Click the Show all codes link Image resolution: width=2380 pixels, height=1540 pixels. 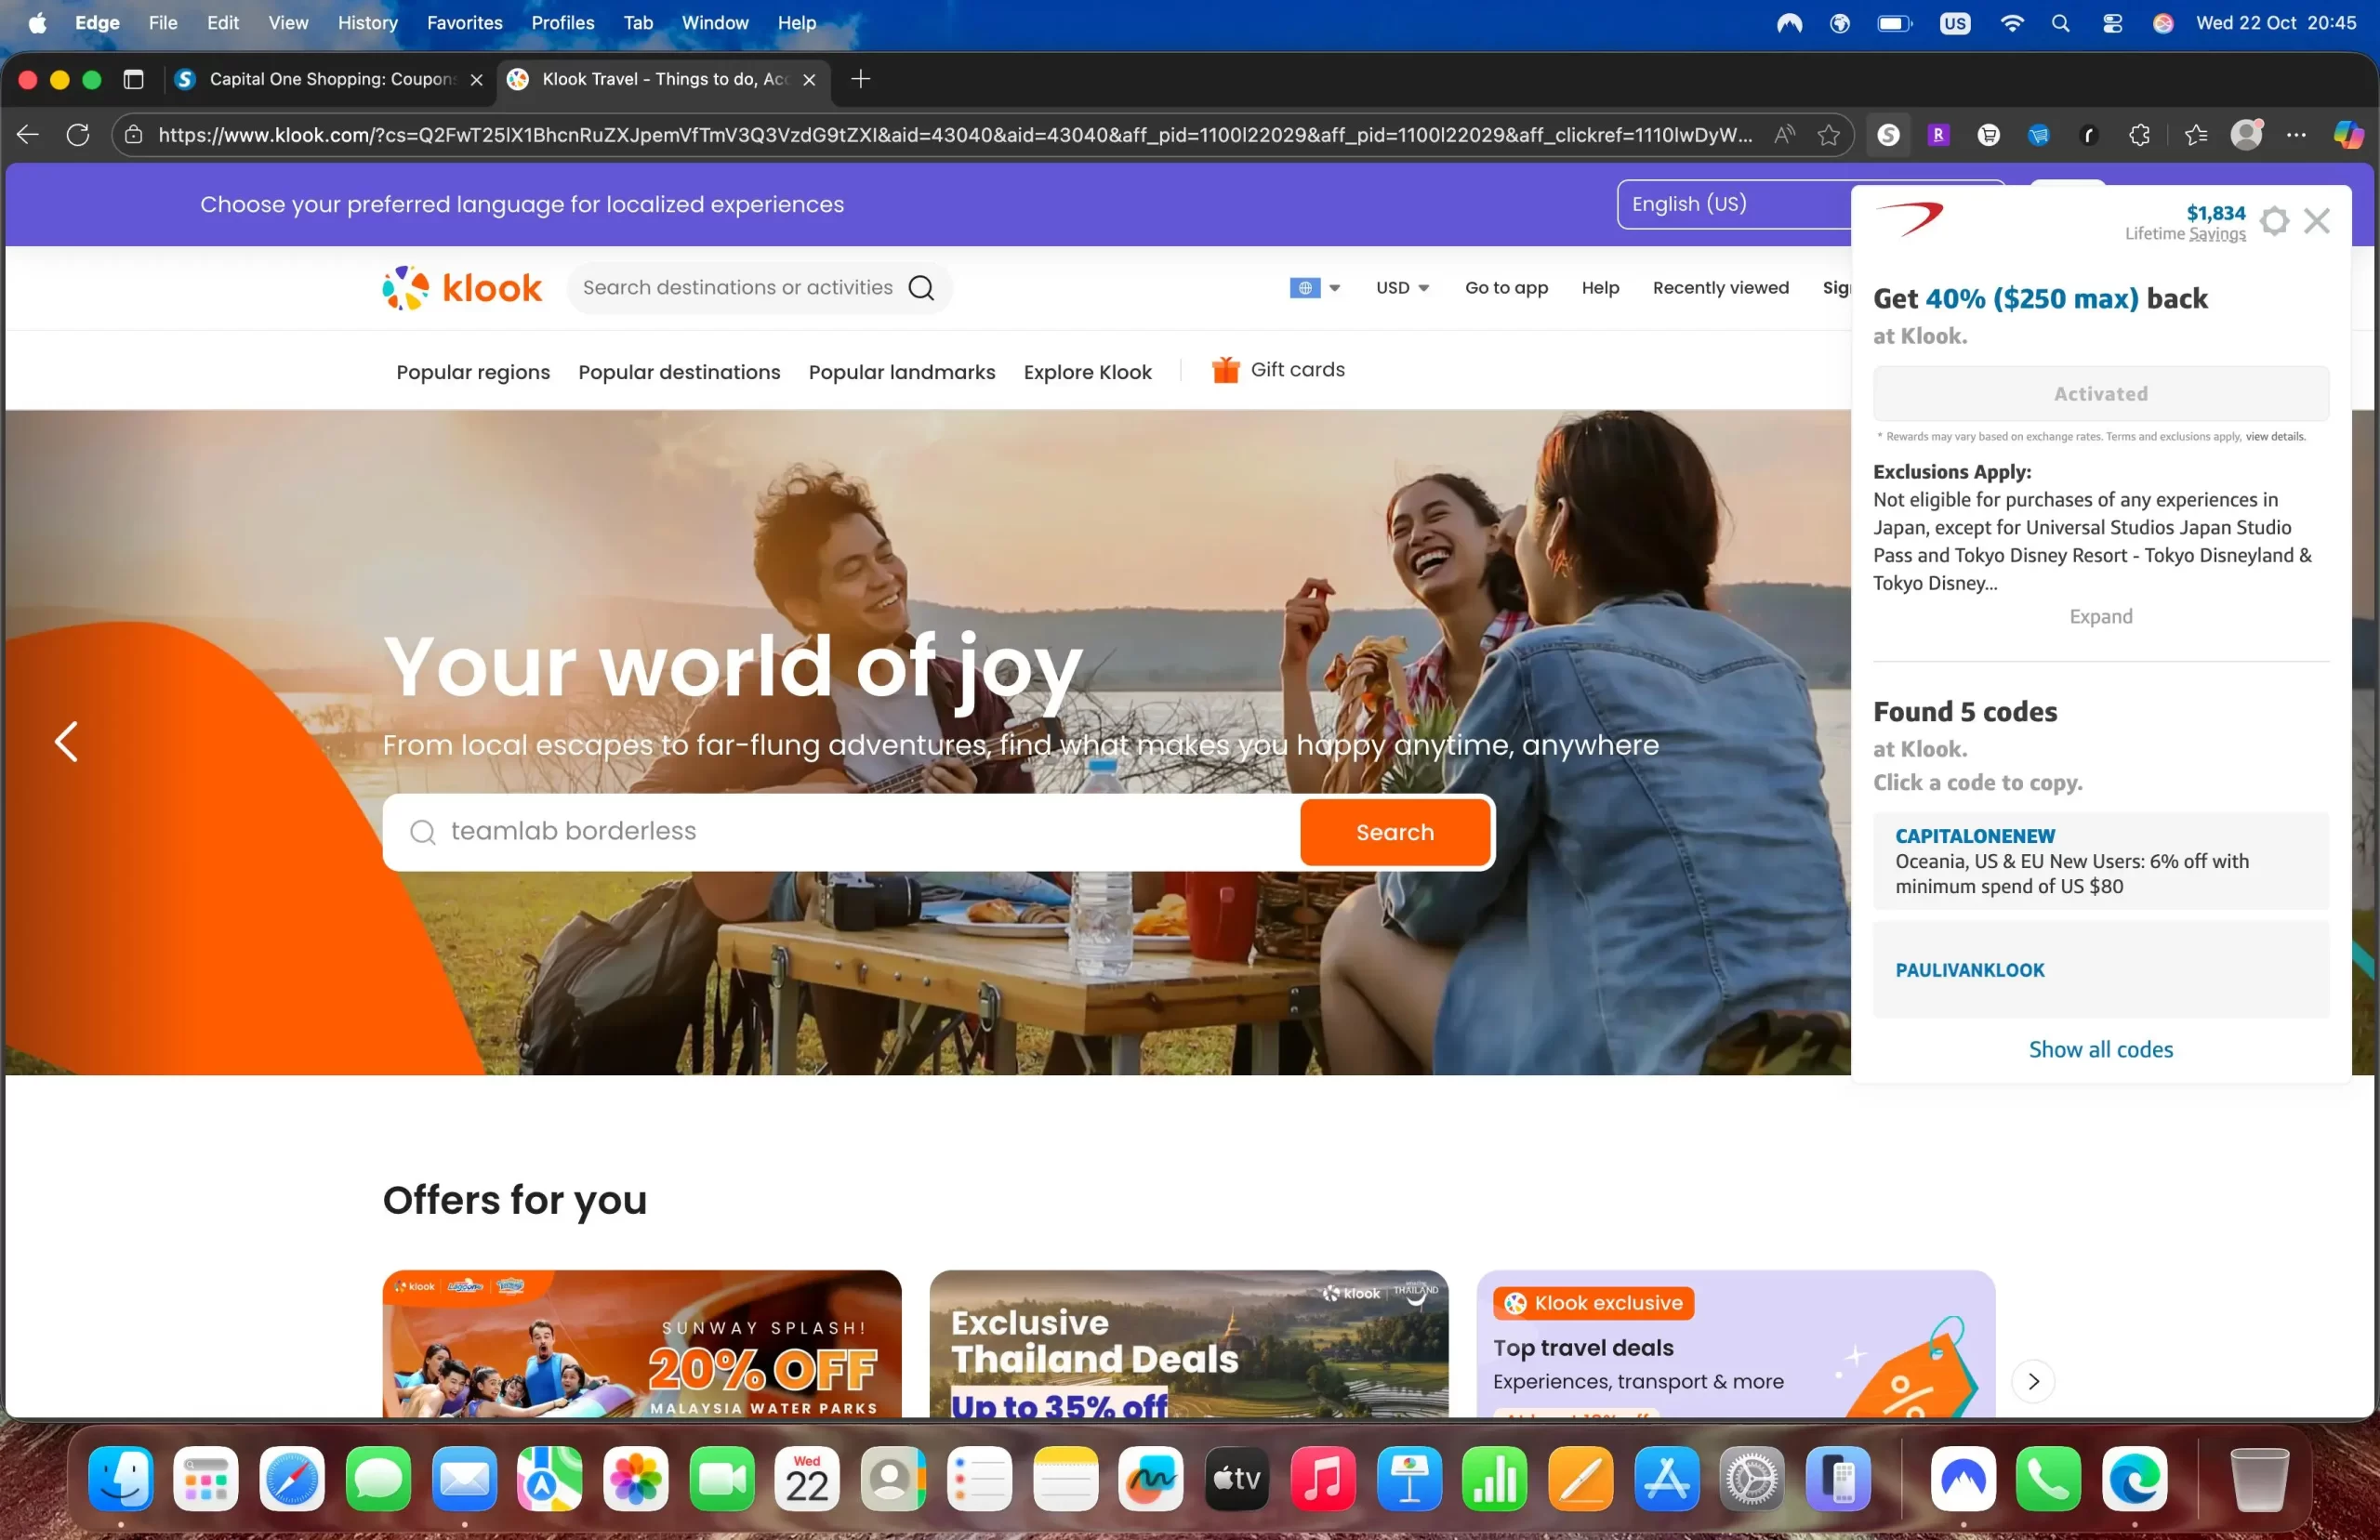[x=2100, y=1049]
